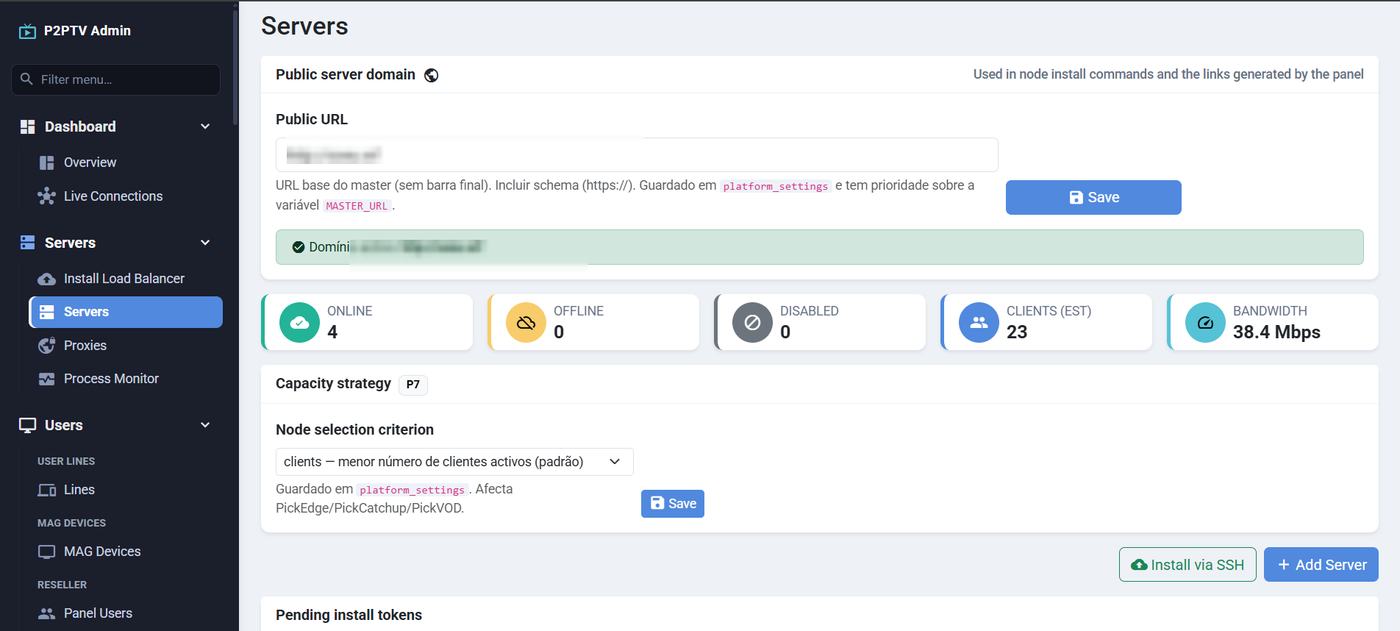Click the CLIENTS (EST) count 23

(1017, 333)
